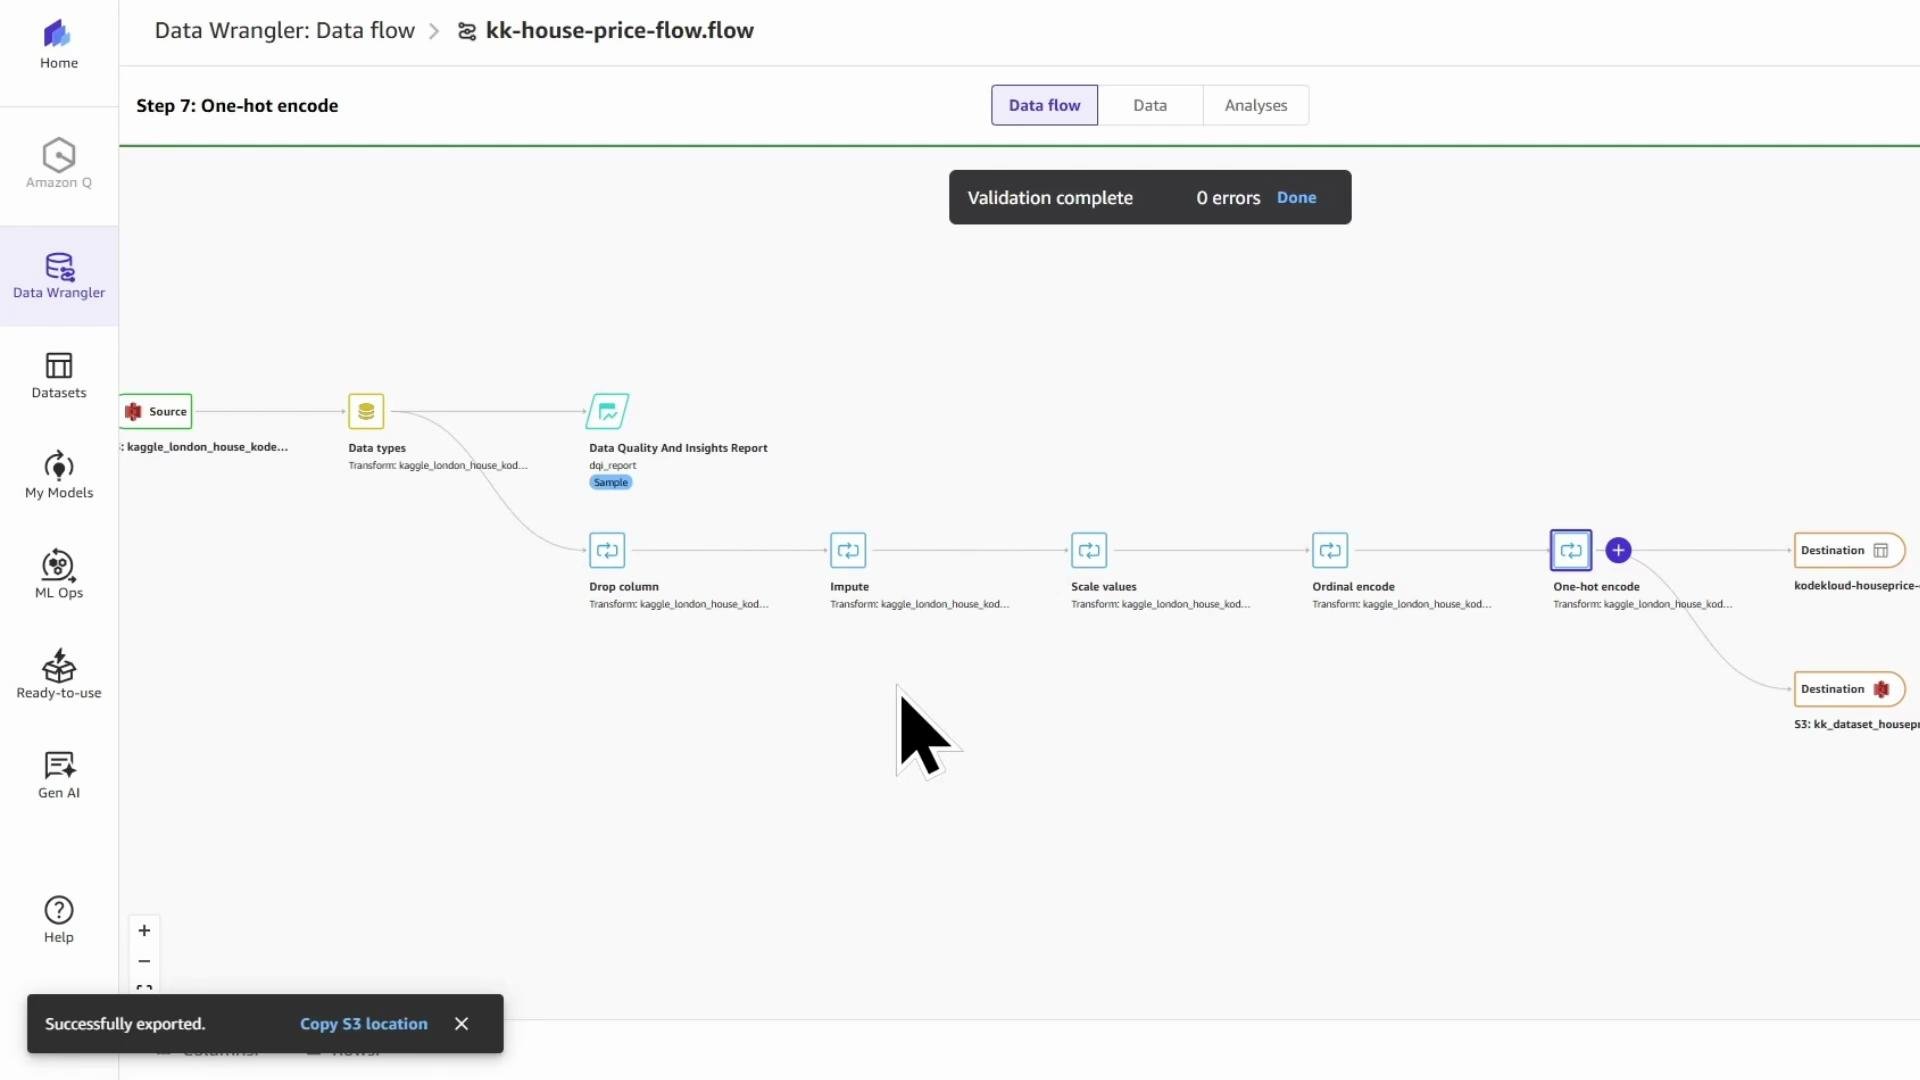Viewport: 1920px width, 1080px height.
Task: Select the One-hot encode transform node
Action: click(x=1571, y=550)
